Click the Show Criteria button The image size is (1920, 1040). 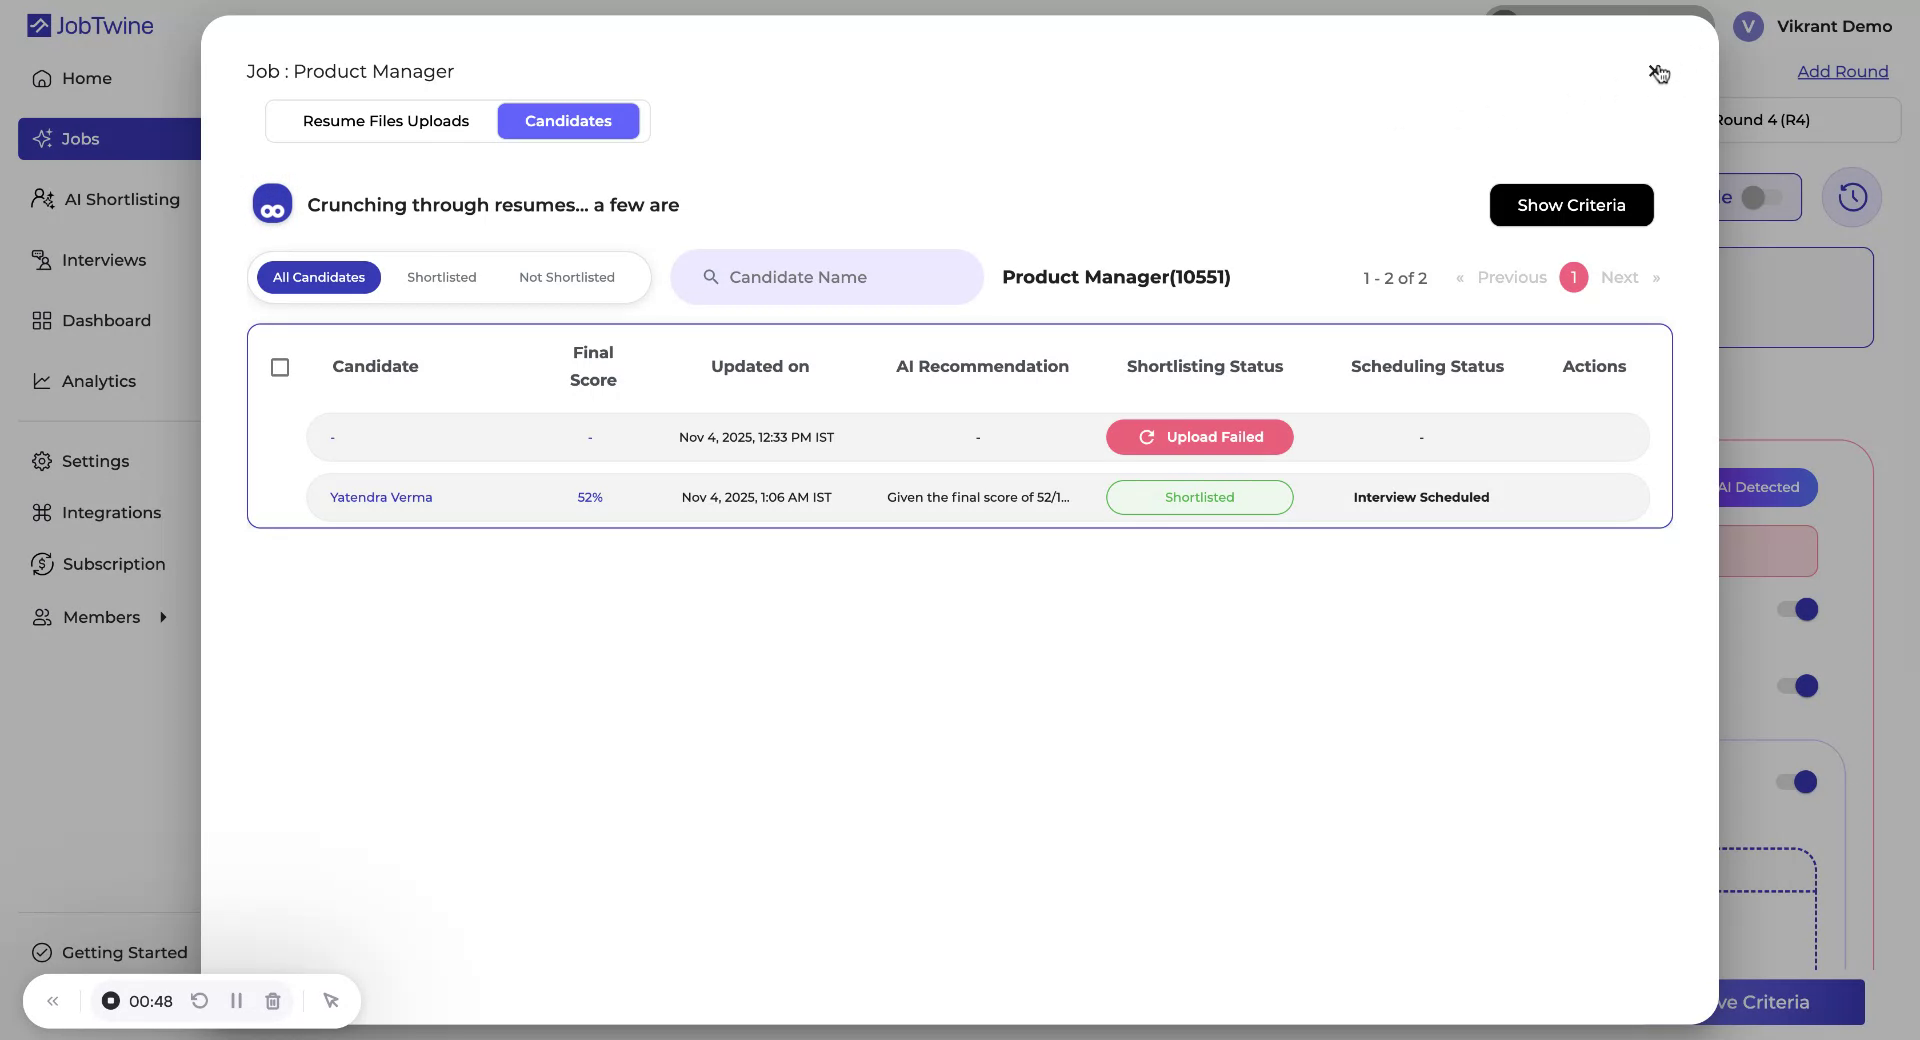coord(1570,205)
